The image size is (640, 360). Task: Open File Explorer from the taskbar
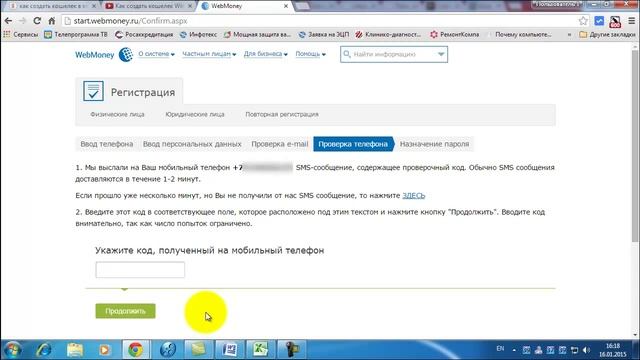click(x=75, y=350)
